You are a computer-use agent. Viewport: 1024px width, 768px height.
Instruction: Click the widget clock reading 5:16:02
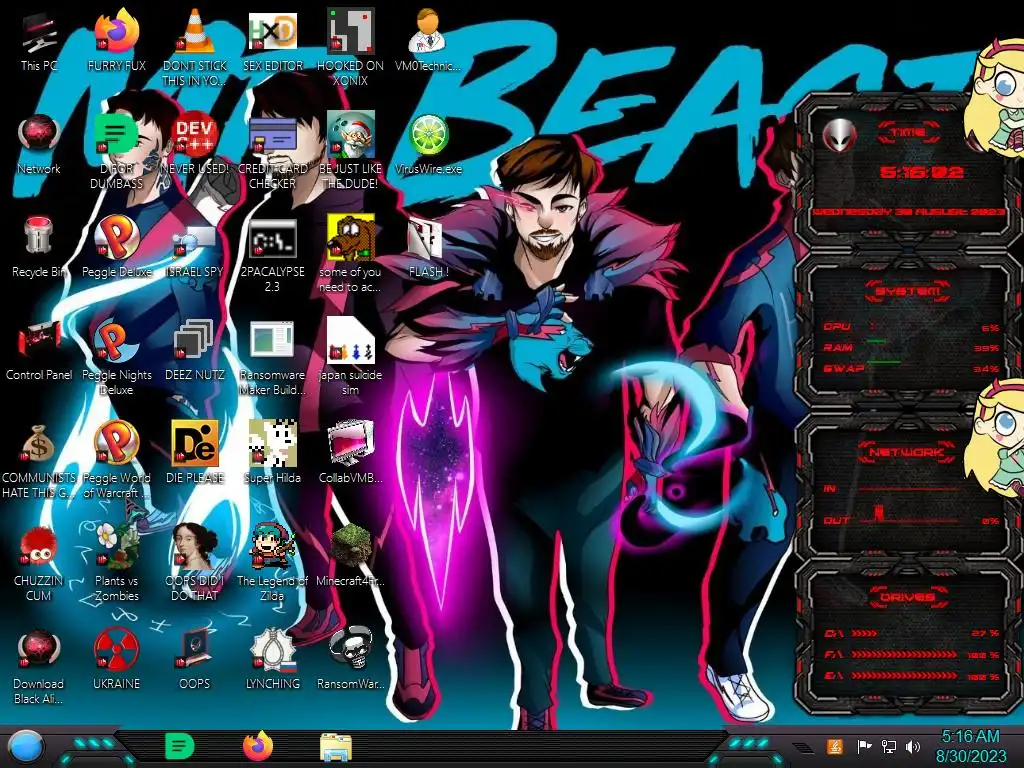[921, 172]
